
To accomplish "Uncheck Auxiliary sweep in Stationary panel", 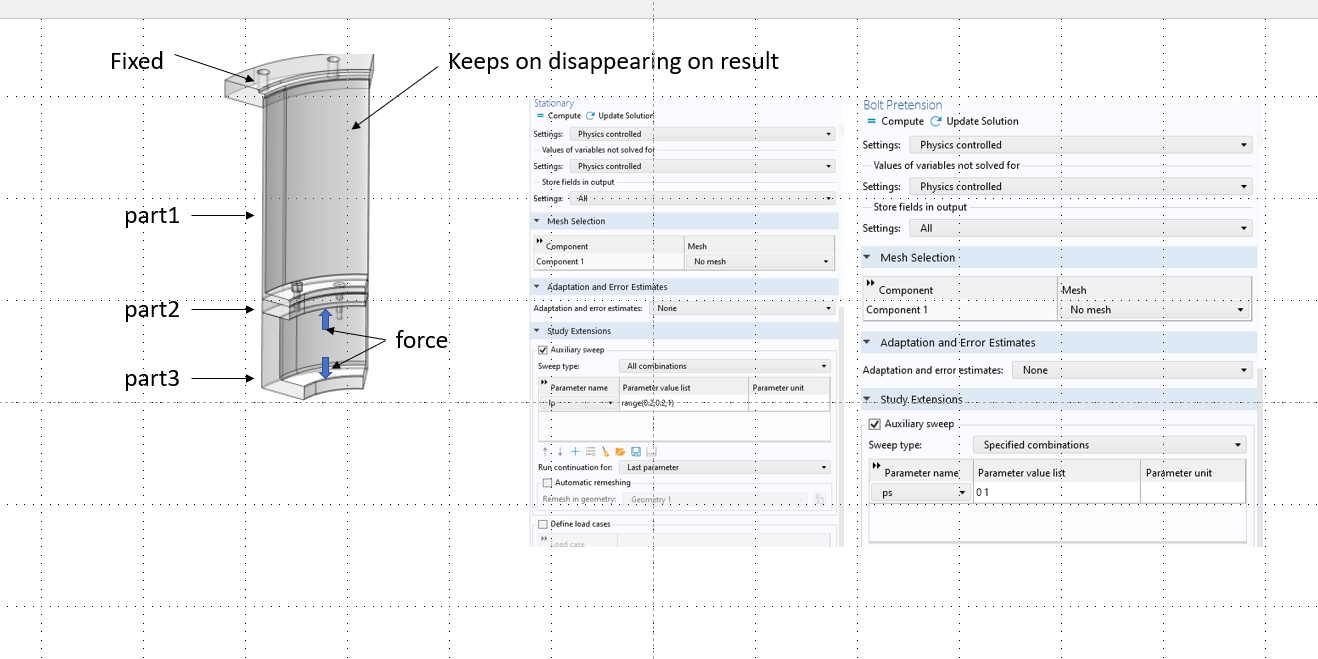I will pos(543,350).
